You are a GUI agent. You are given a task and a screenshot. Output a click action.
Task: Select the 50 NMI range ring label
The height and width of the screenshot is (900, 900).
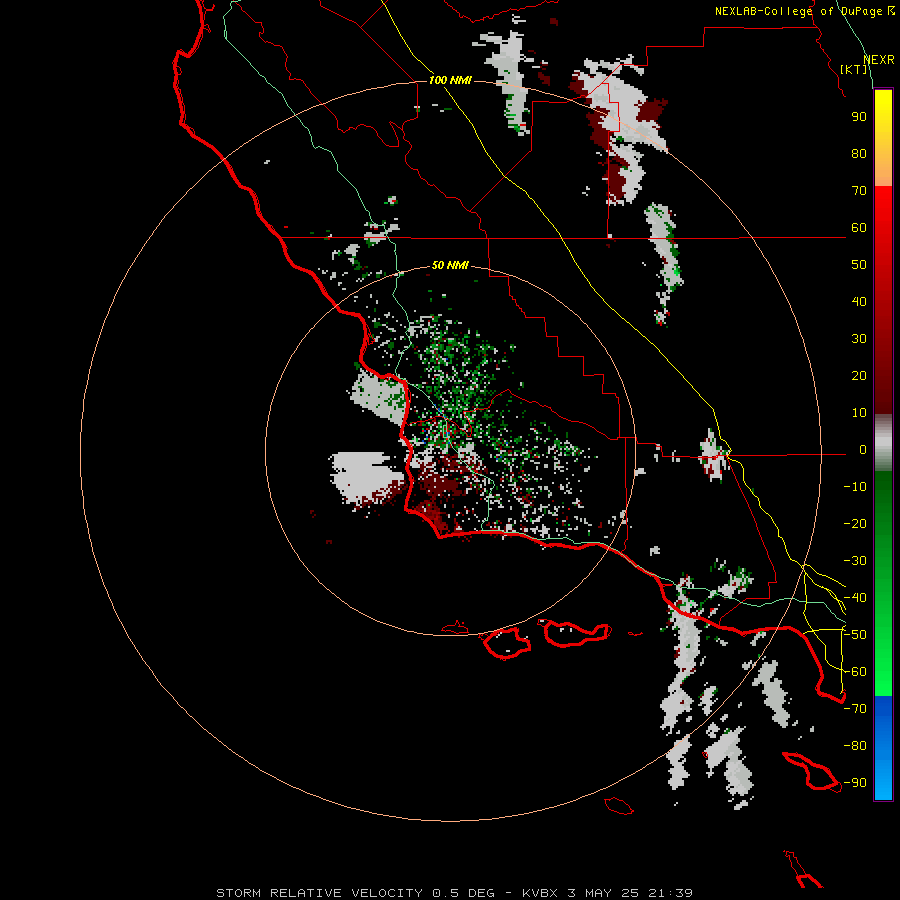pos(450,265)
